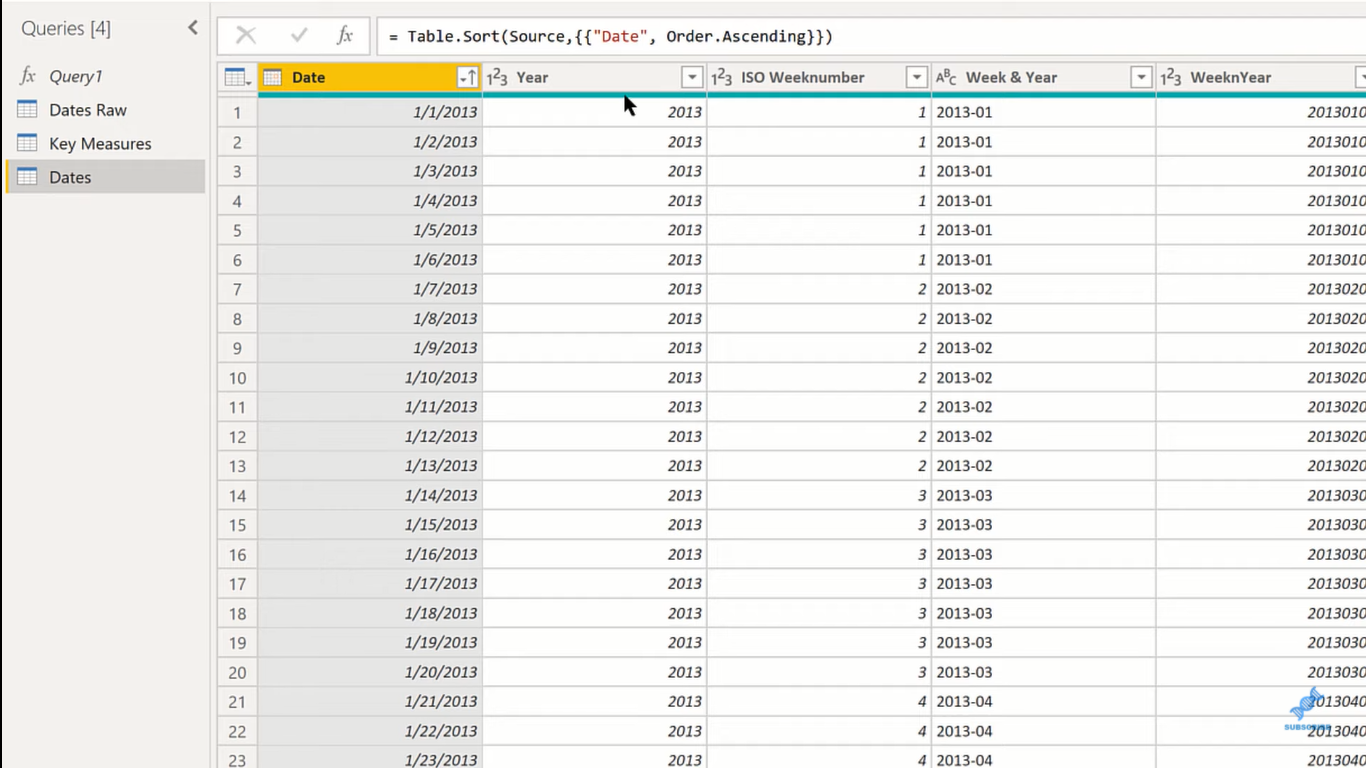Click the Year cell in row 5
The width and height of the screenshot is (1366, 768).
pyautogui.click(x=594, y=230)
